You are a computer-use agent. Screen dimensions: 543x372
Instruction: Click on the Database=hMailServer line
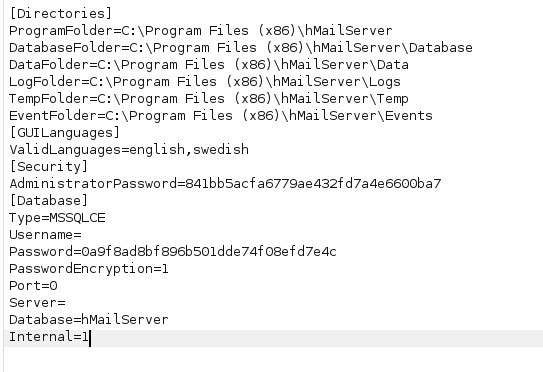tap(89, 319)
